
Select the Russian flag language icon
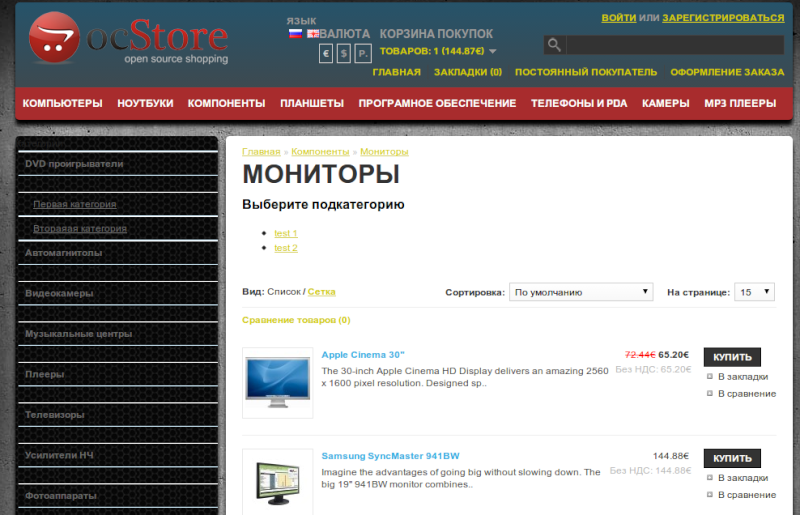tap(295, 34)
